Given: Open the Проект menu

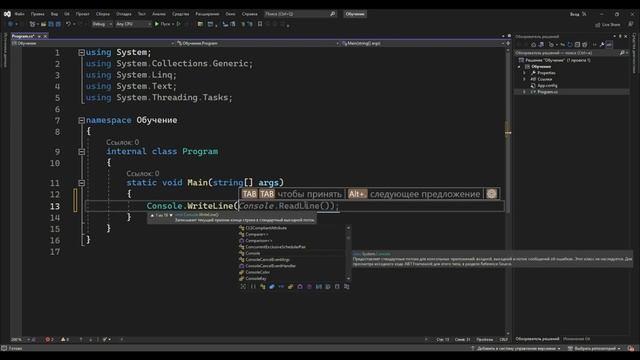Looking at the screenshot, I should [x=82, y=14].
